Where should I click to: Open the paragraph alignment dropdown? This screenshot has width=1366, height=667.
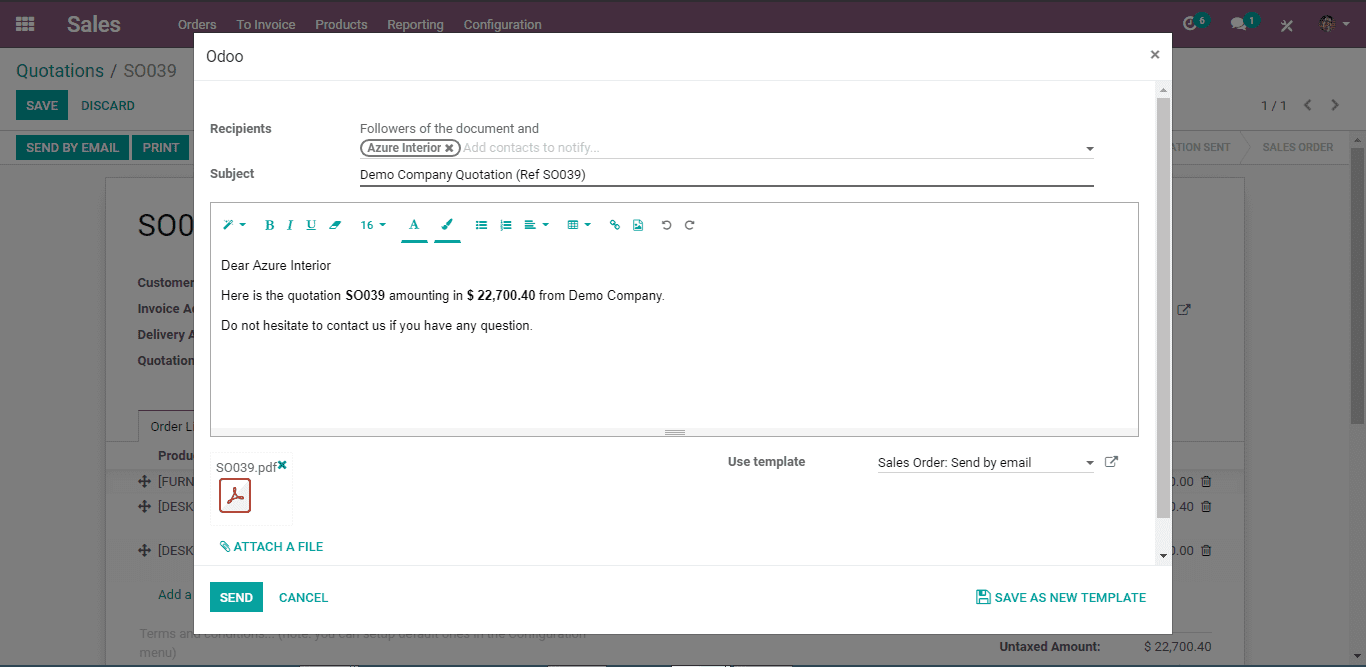click(536, 225)
